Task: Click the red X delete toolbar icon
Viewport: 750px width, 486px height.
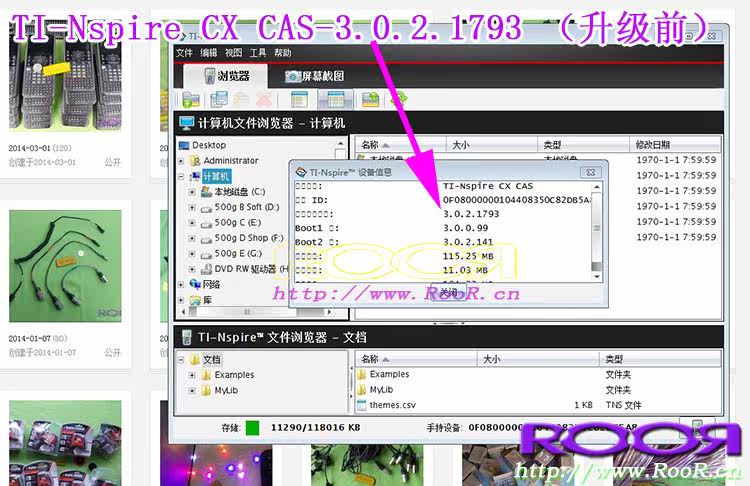Action: pyautogui.click(x=264, y=99)
